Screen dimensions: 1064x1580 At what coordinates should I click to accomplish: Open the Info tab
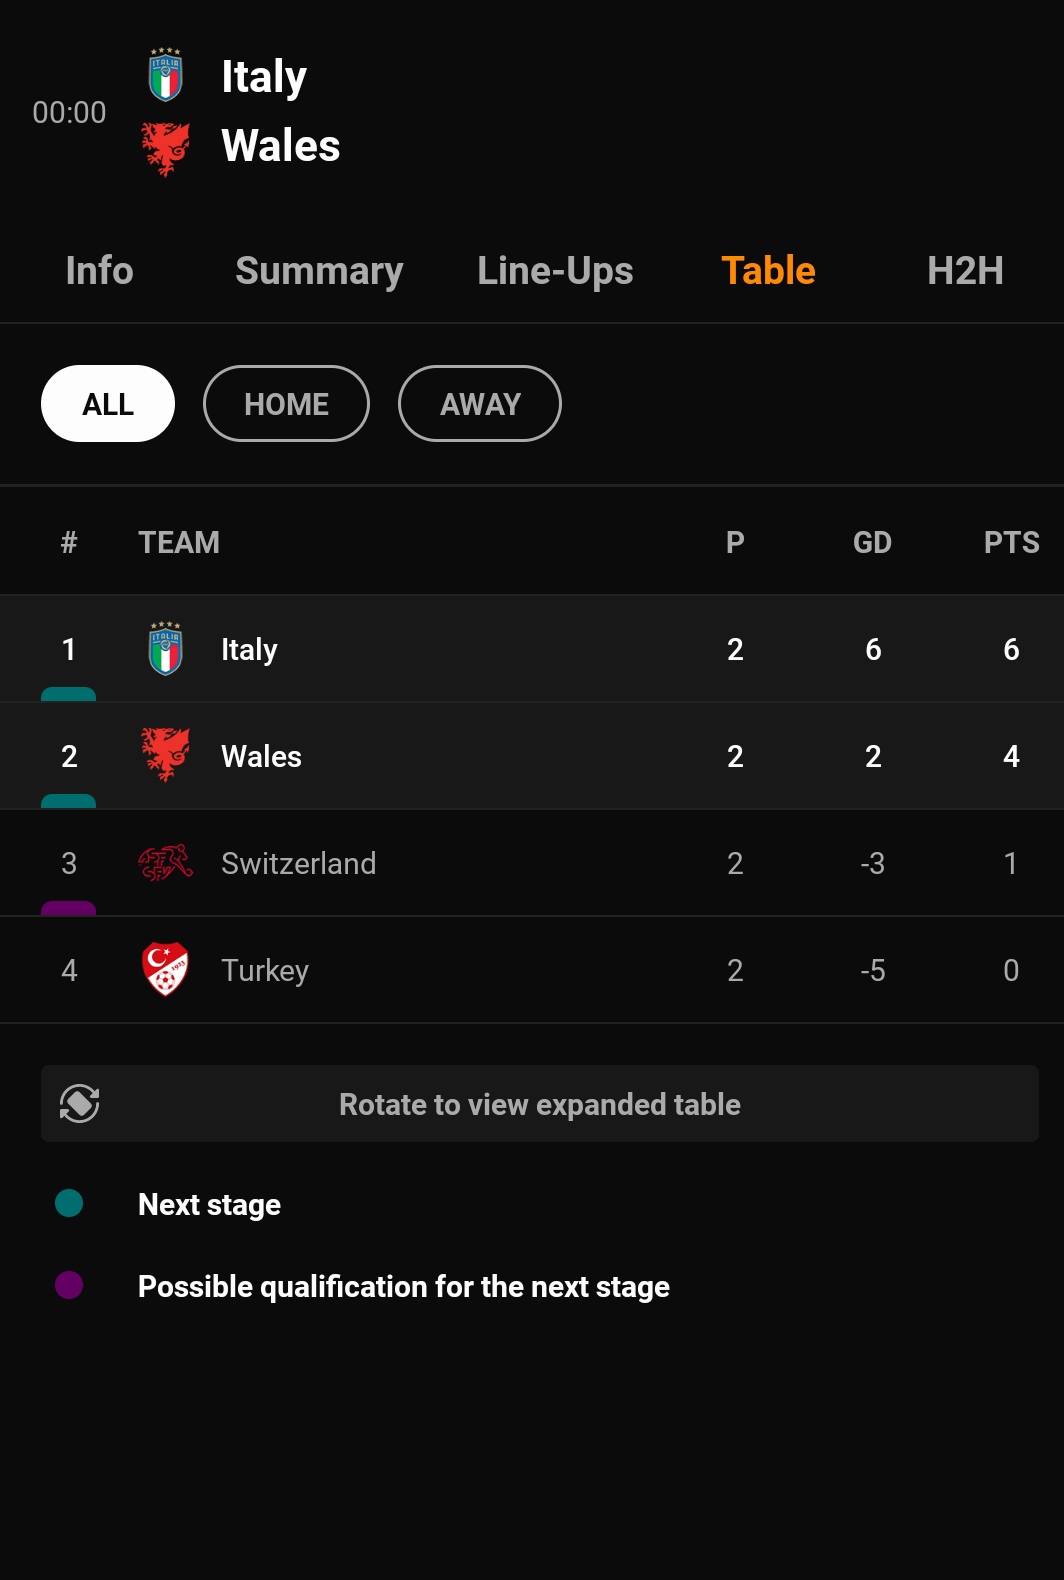(x=99, y=270)
